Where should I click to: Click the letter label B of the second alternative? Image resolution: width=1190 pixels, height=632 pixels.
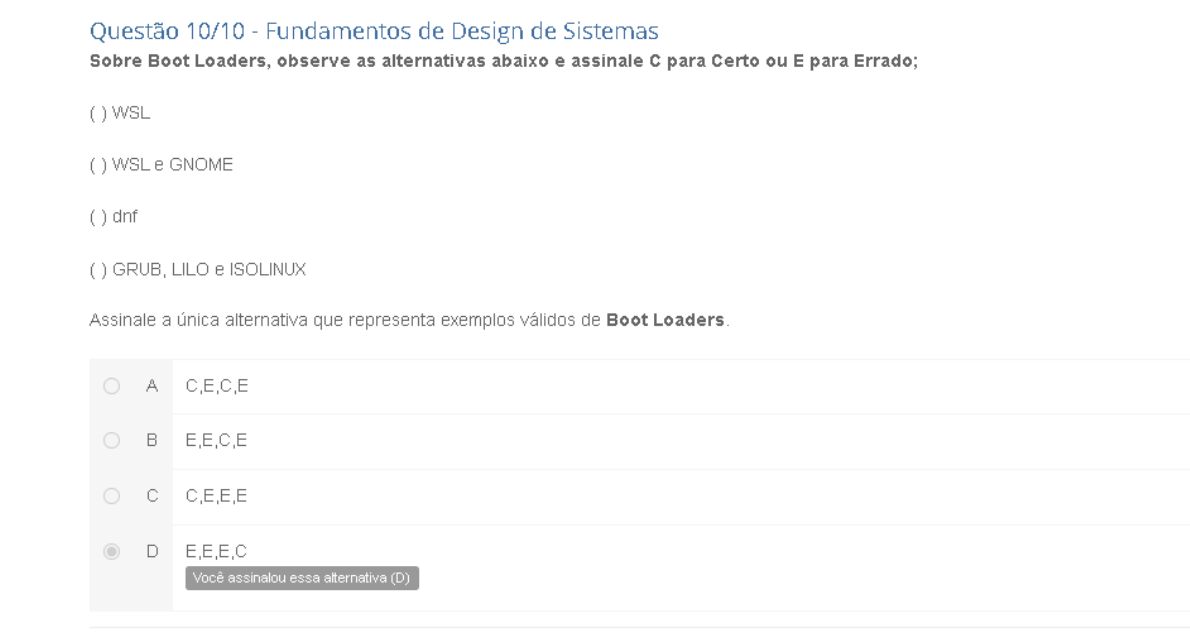[152, 441]
